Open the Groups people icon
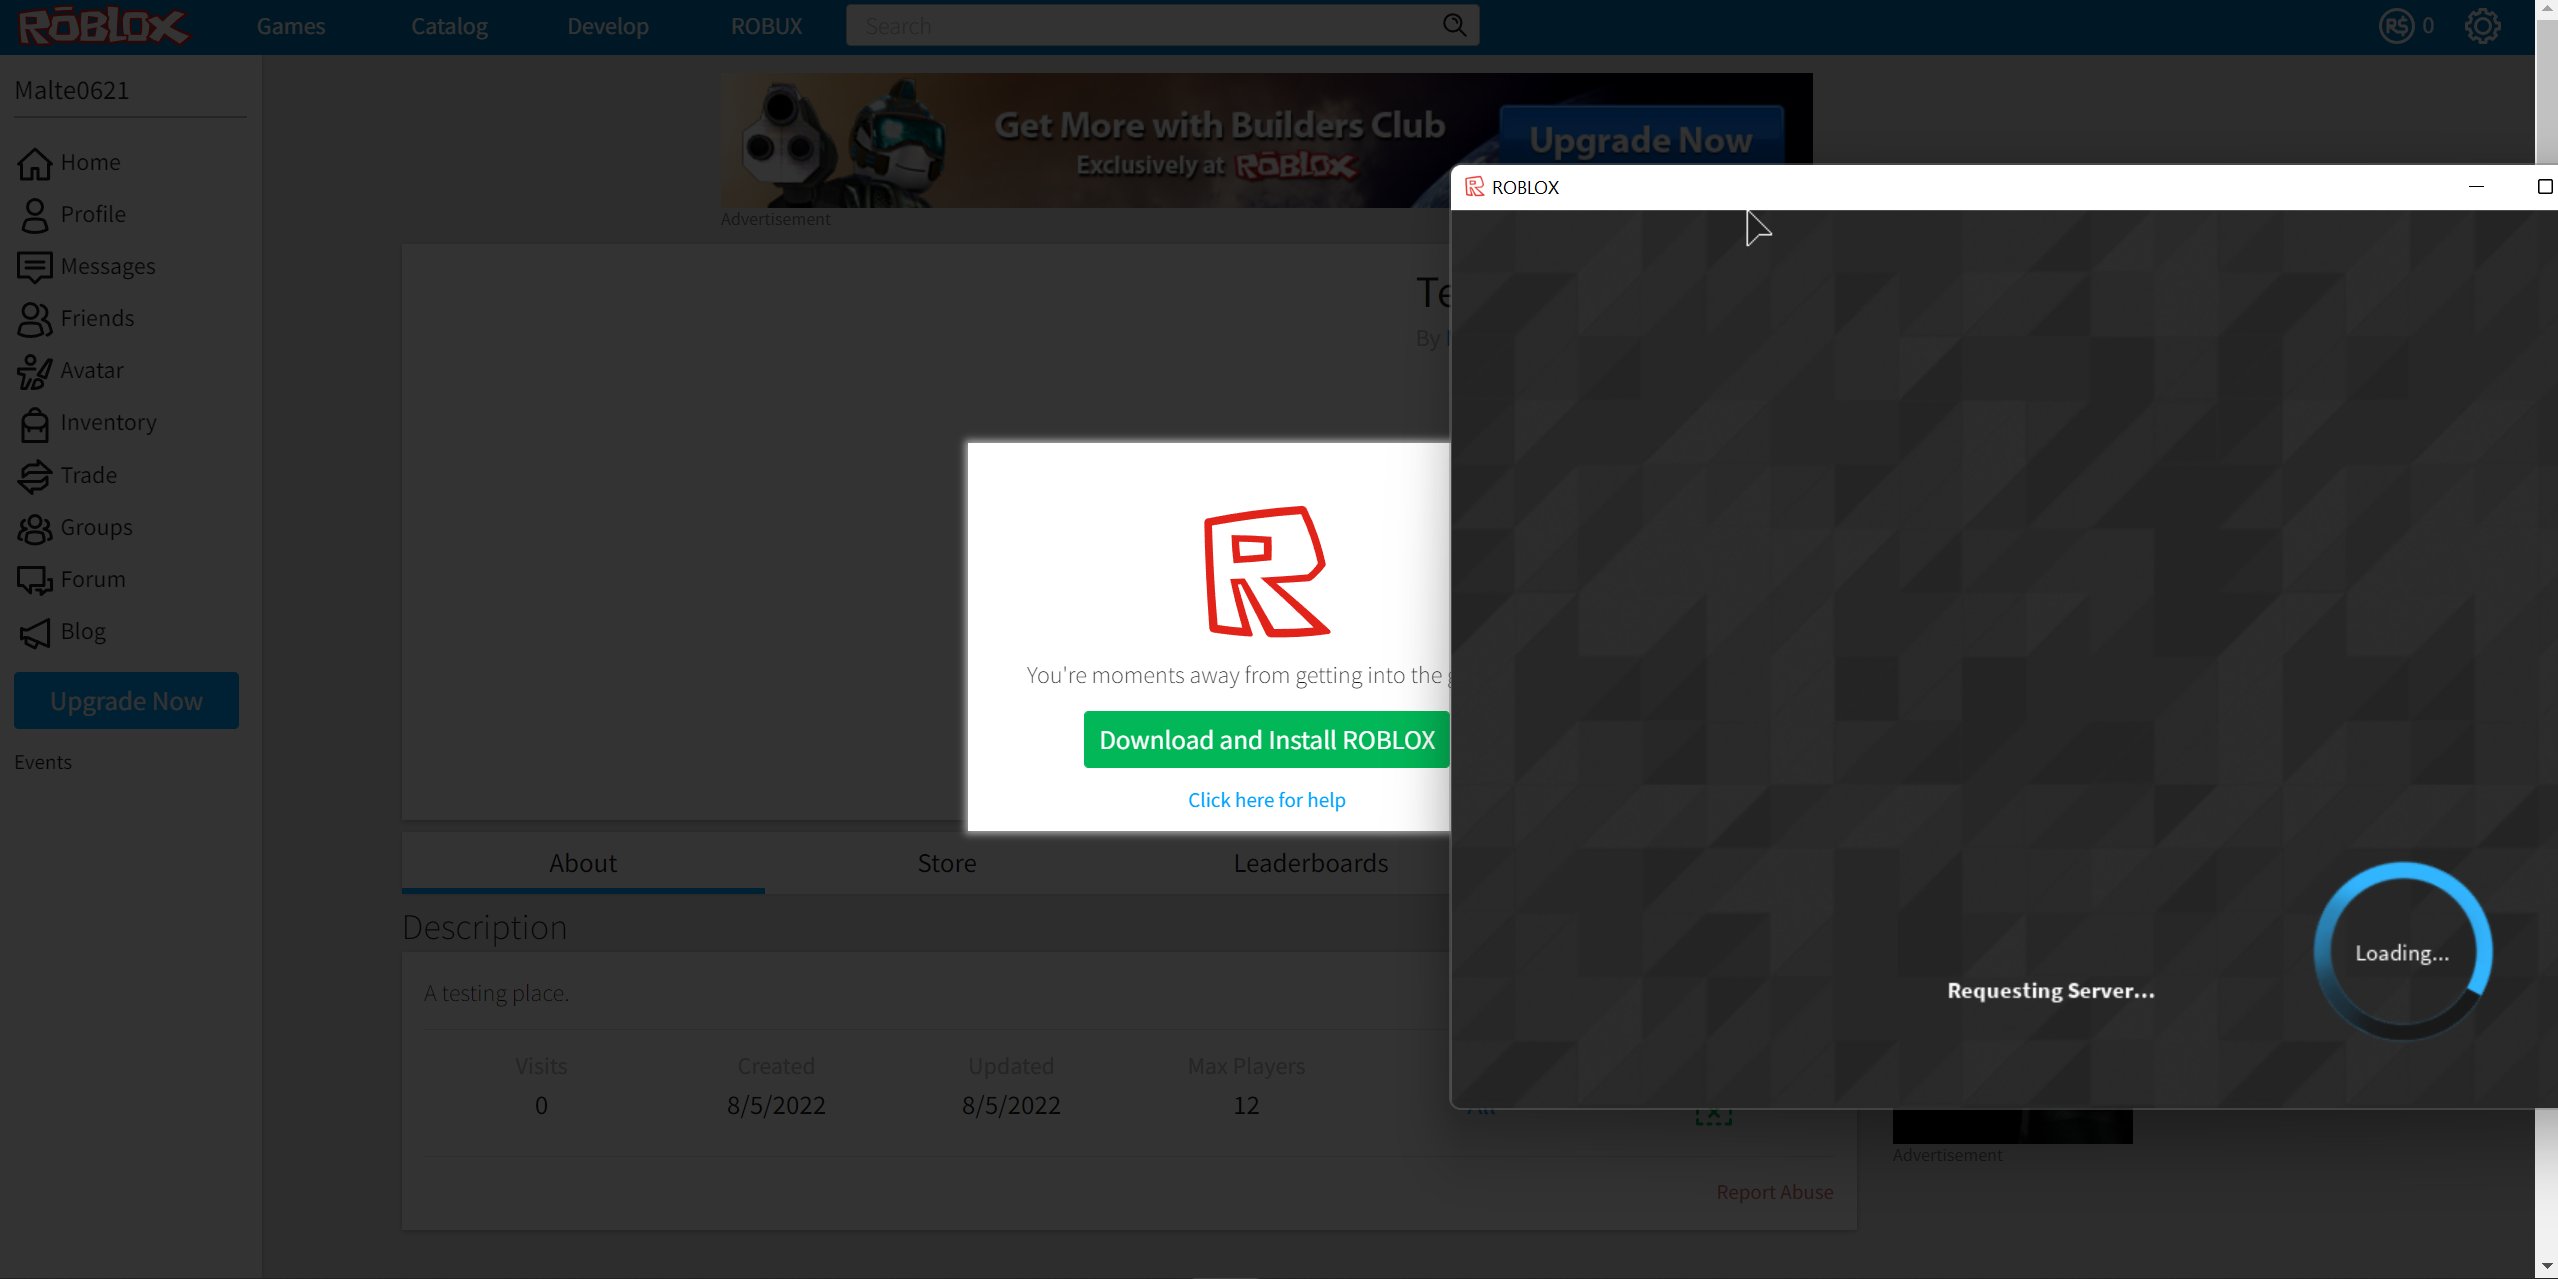This screenshot has width=2558, height=1279. click(x=35, y=528)
